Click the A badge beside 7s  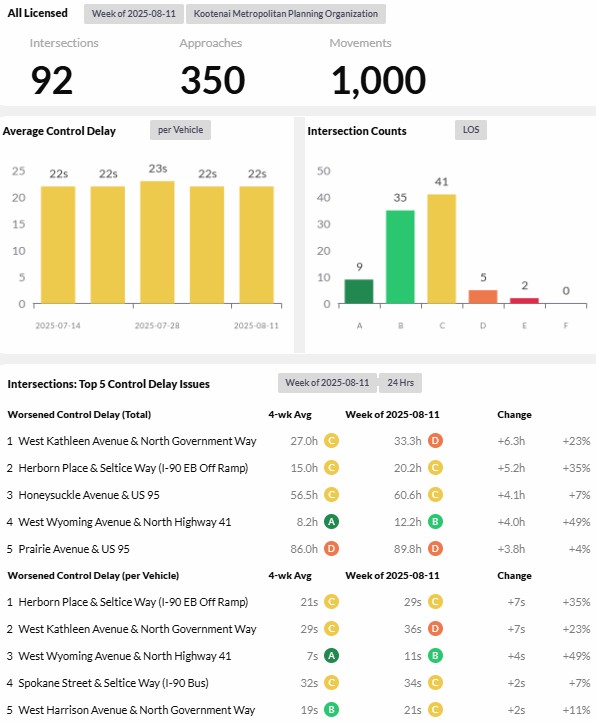coord(331,655)
